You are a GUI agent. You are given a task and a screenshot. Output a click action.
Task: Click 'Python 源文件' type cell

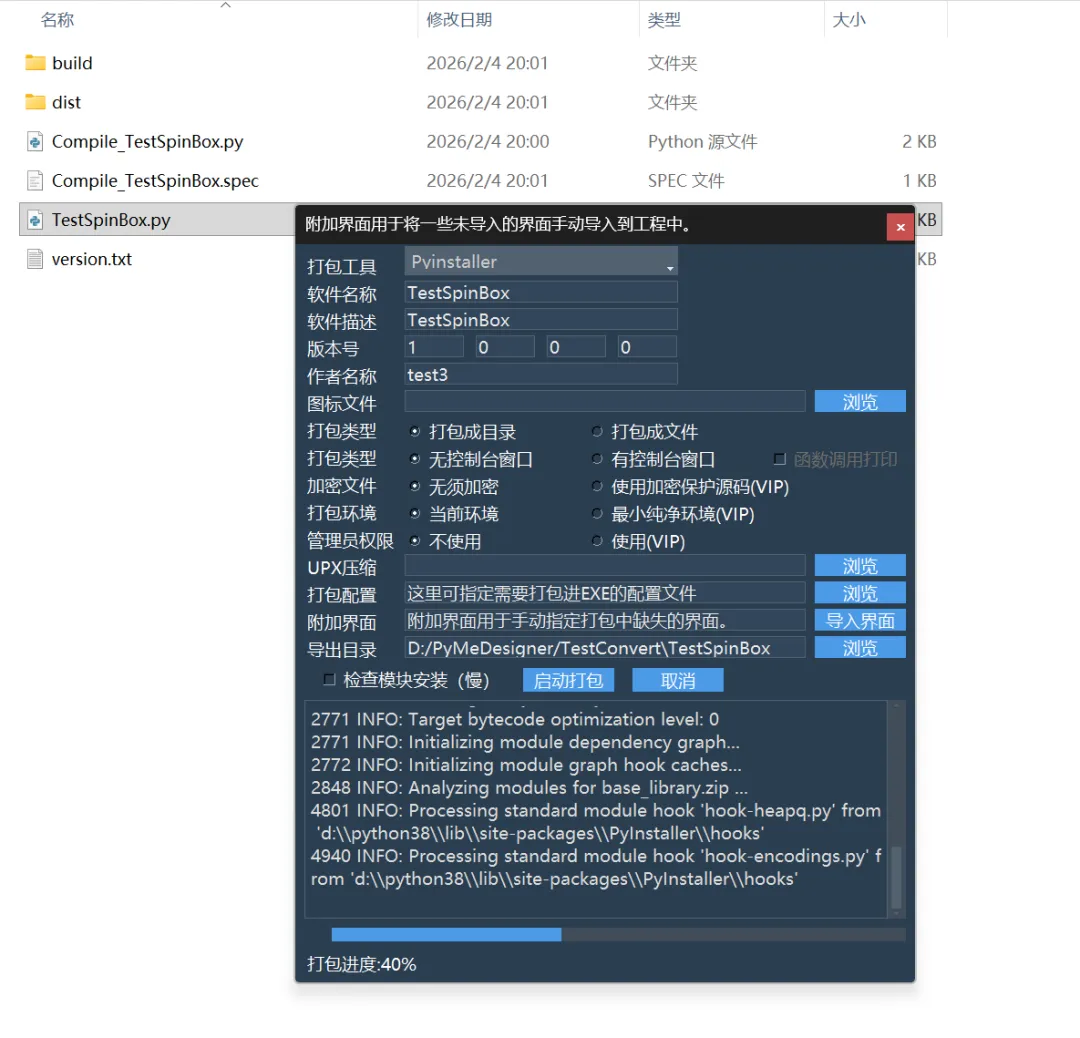click(x=702, y=142)
